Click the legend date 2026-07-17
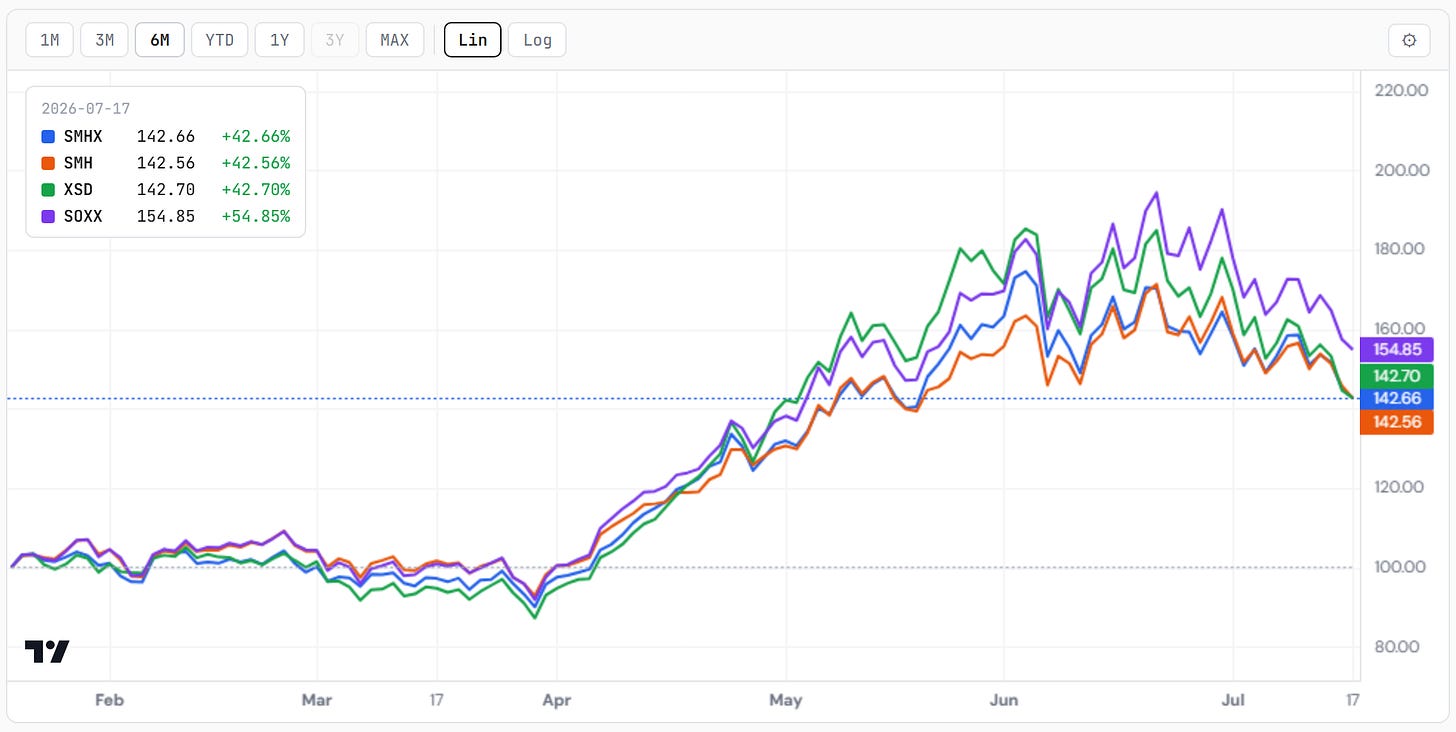 click(x=87, y=108)
